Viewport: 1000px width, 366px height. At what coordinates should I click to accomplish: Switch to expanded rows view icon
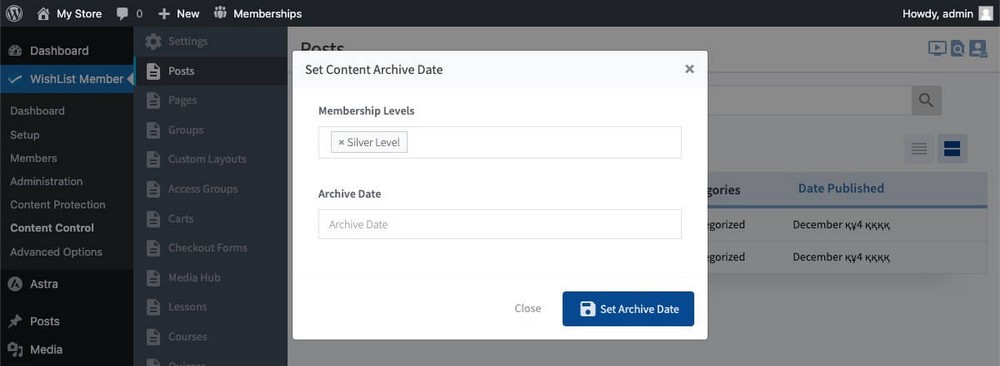952,149
